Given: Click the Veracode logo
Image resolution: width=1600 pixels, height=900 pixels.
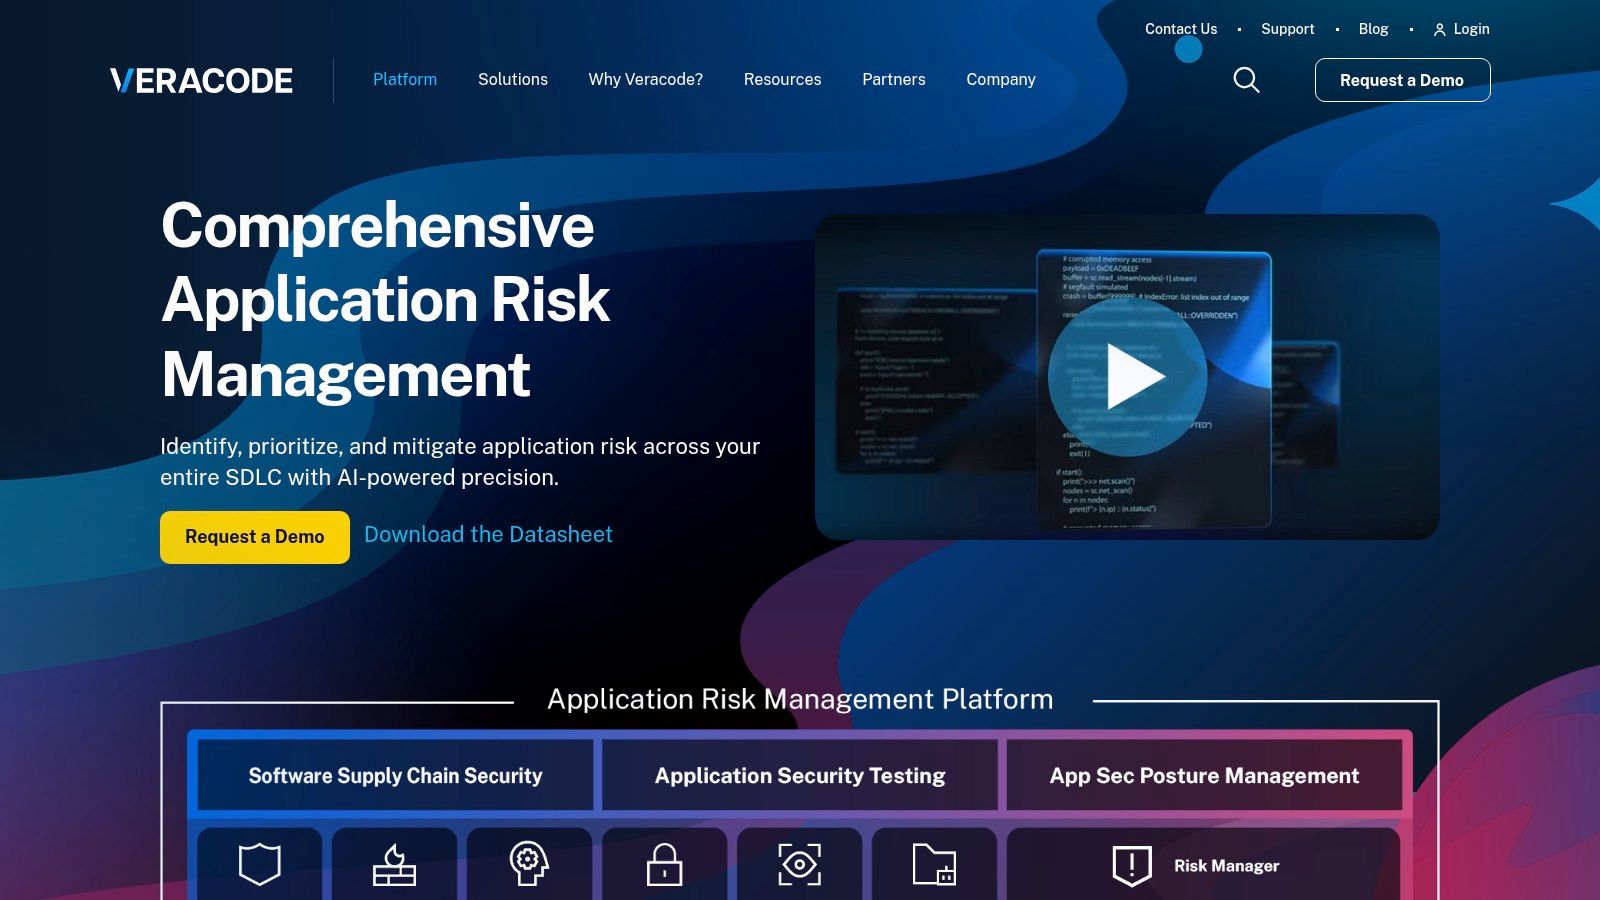Looking at the screenshot, I should click(x=201, y=80).
